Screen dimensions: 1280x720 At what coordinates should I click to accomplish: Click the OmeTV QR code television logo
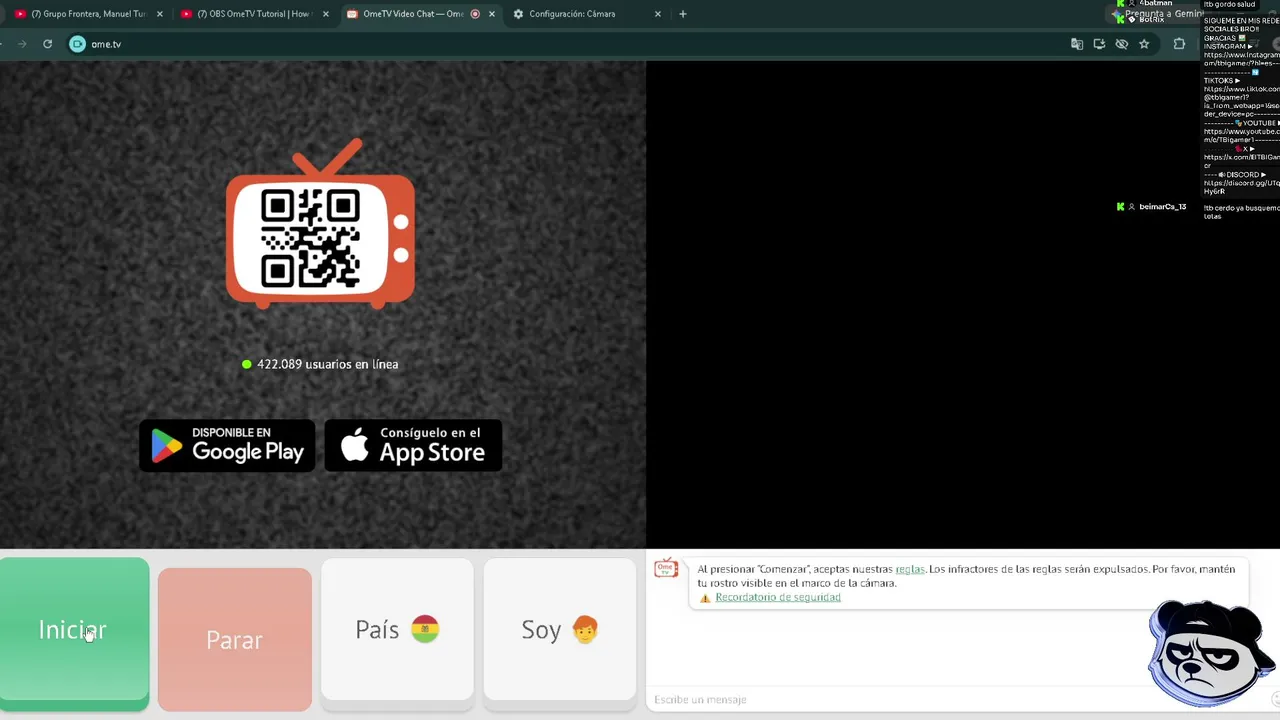[x=320, y=225]
